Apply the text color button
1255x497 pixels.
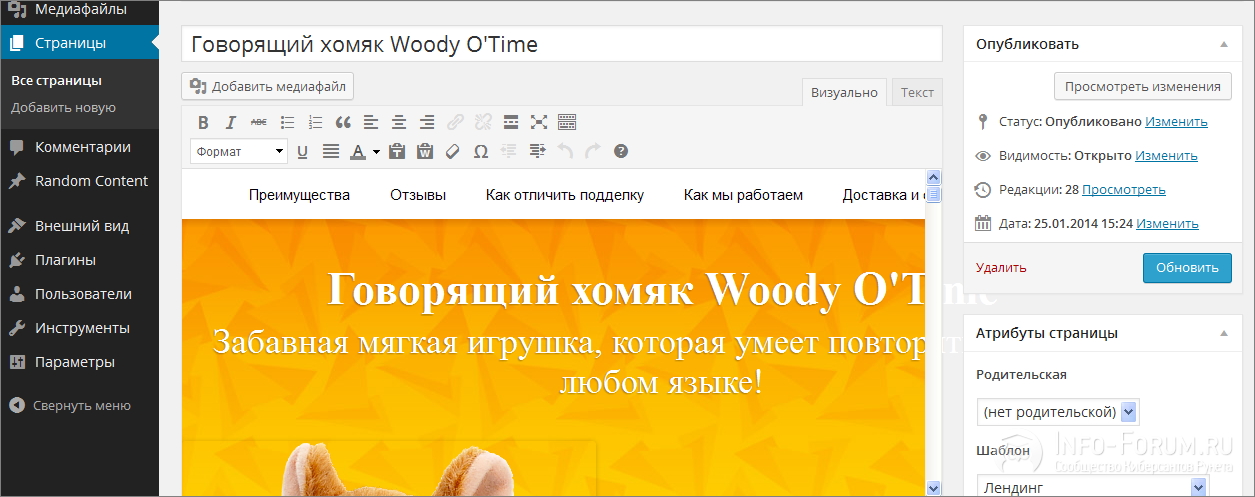(x=358, y=151)
